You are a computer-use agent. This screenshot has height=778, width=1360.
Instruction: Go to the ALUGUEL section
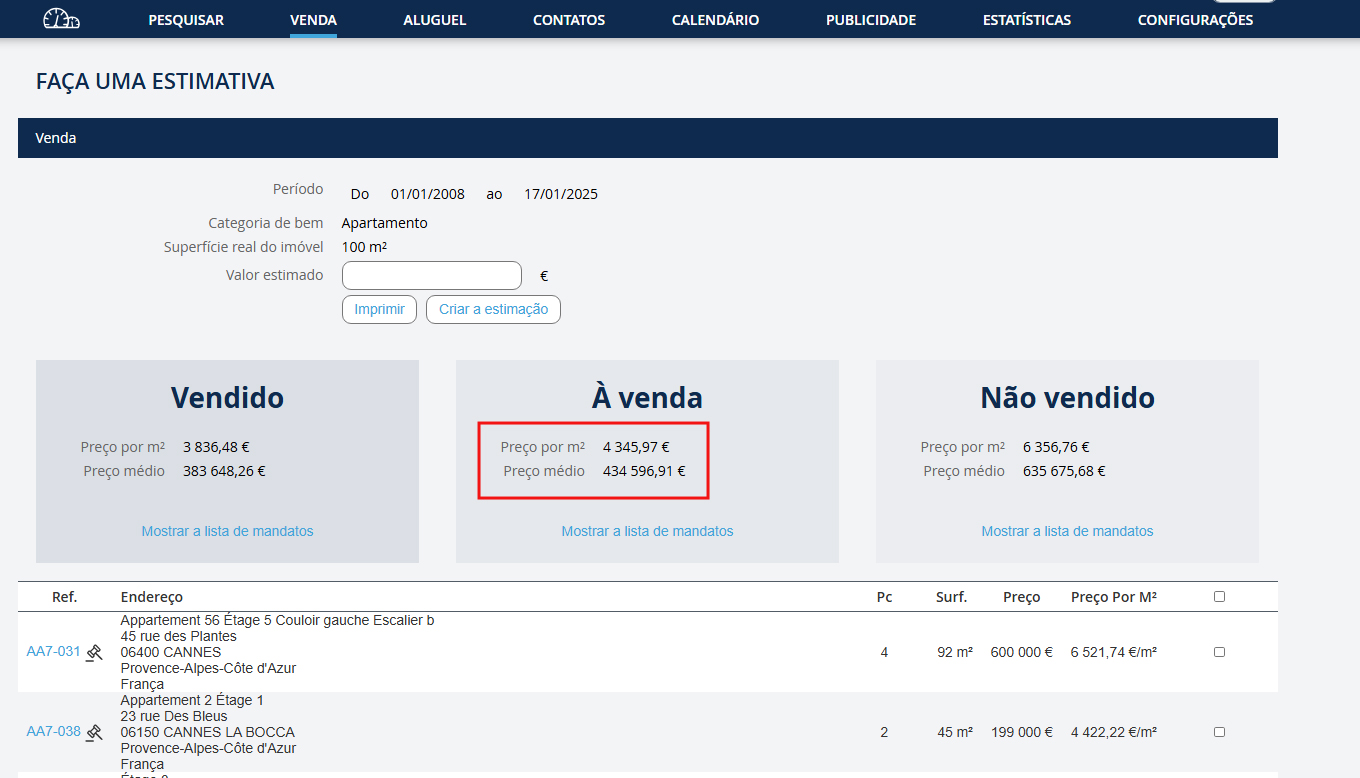(434, 20)
